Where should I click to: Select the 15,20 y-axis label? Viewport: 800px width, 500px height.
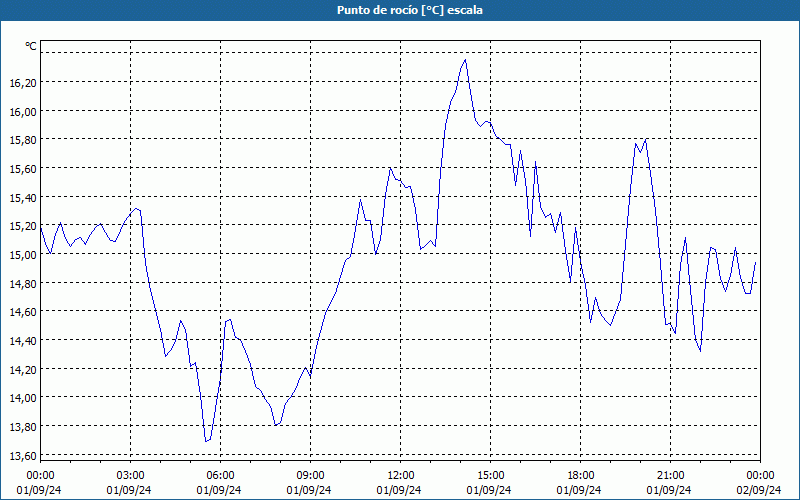click(x=23, y=226)
